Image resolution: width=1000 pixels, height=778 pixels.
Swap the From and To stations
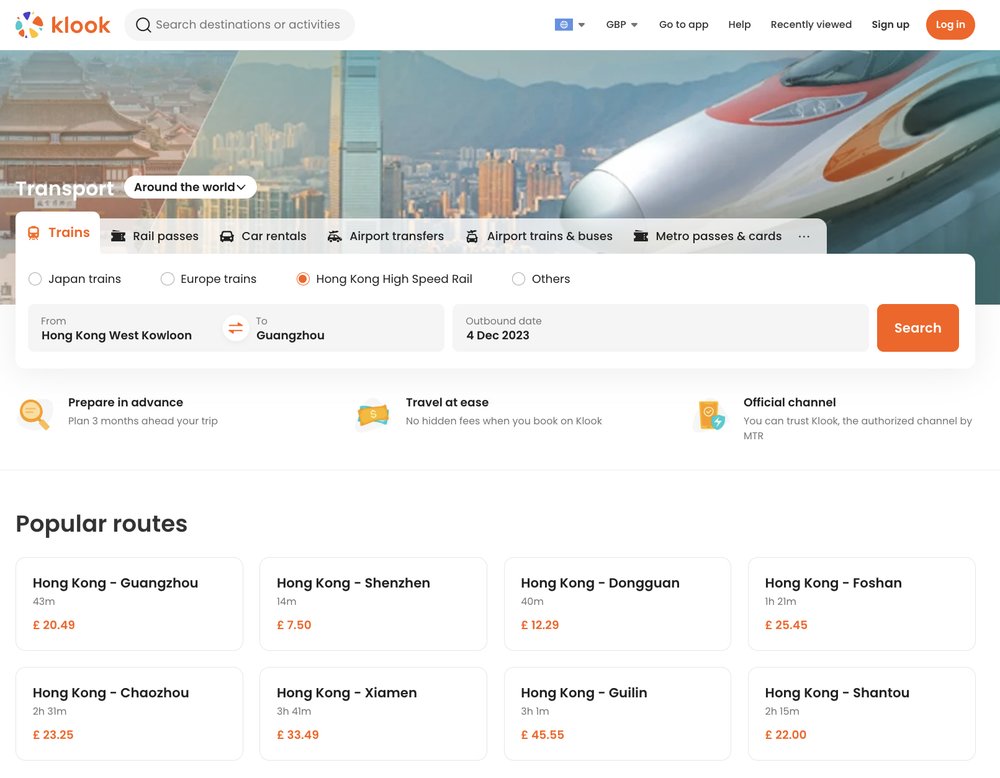pos(234,327)
